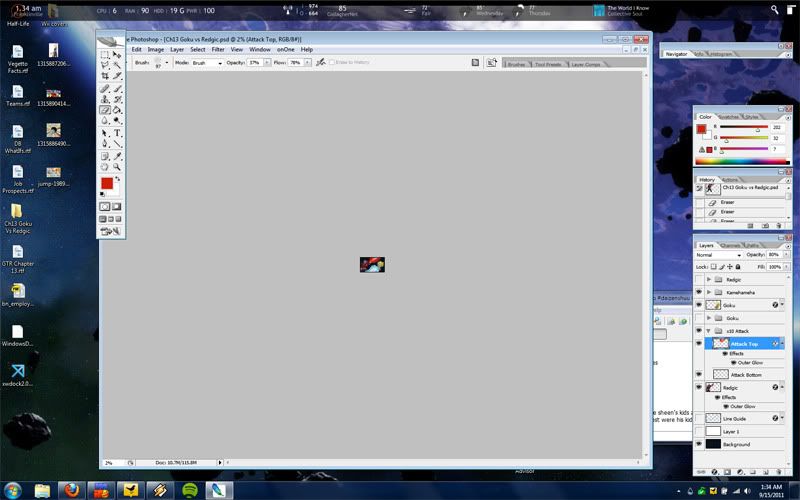The image size is (800, 500).
Task: Activate the Eyedropper tool
Action: coord(117,156)
